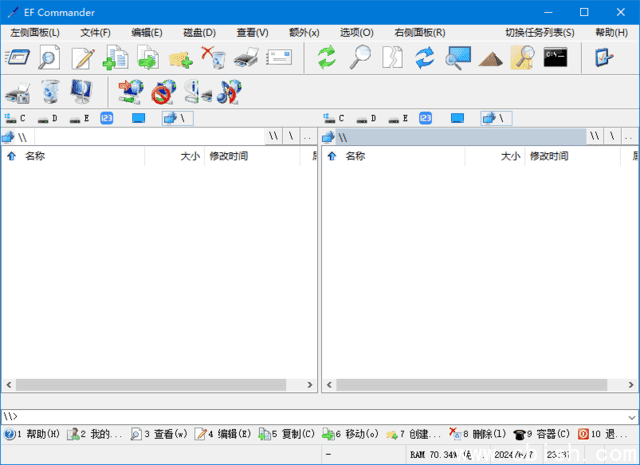The width and height of the screenshot is (640, 465).
Task: Click the drive information icon with letter i
Action: pos(198,91)
